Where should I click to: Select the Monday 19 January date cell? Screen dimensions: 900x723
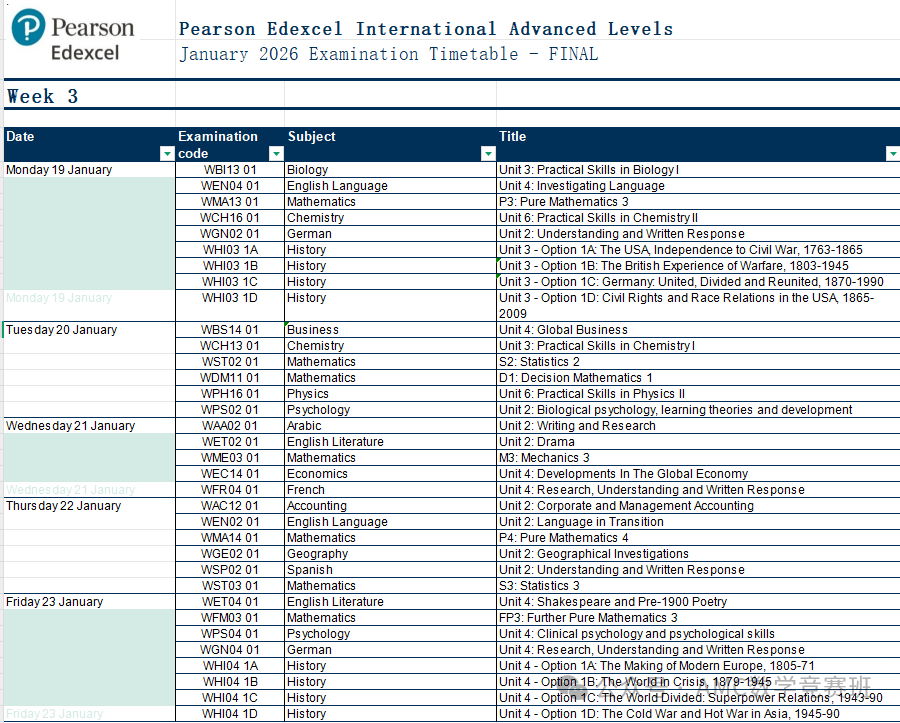click(x=59, y=170)
